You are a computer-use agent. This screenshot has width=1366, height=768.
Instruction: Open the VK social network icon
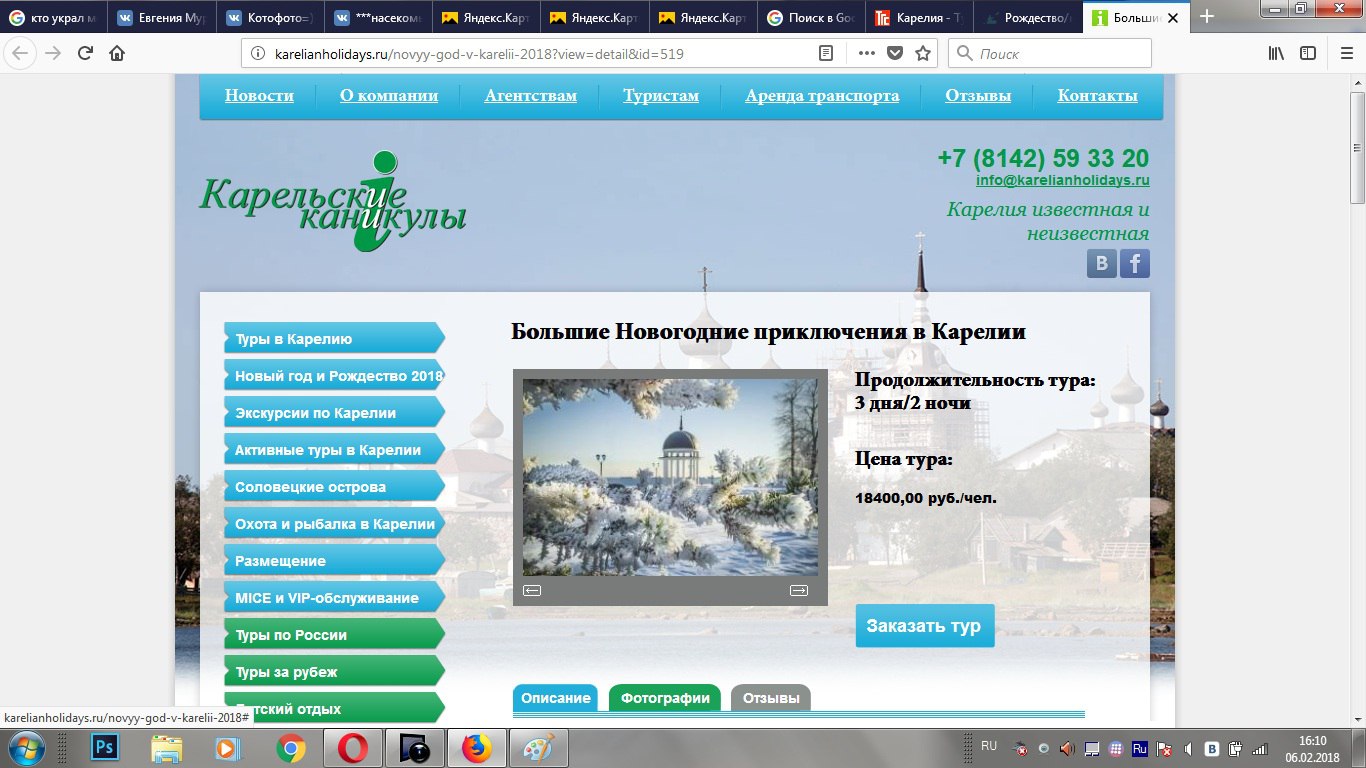1102,263
